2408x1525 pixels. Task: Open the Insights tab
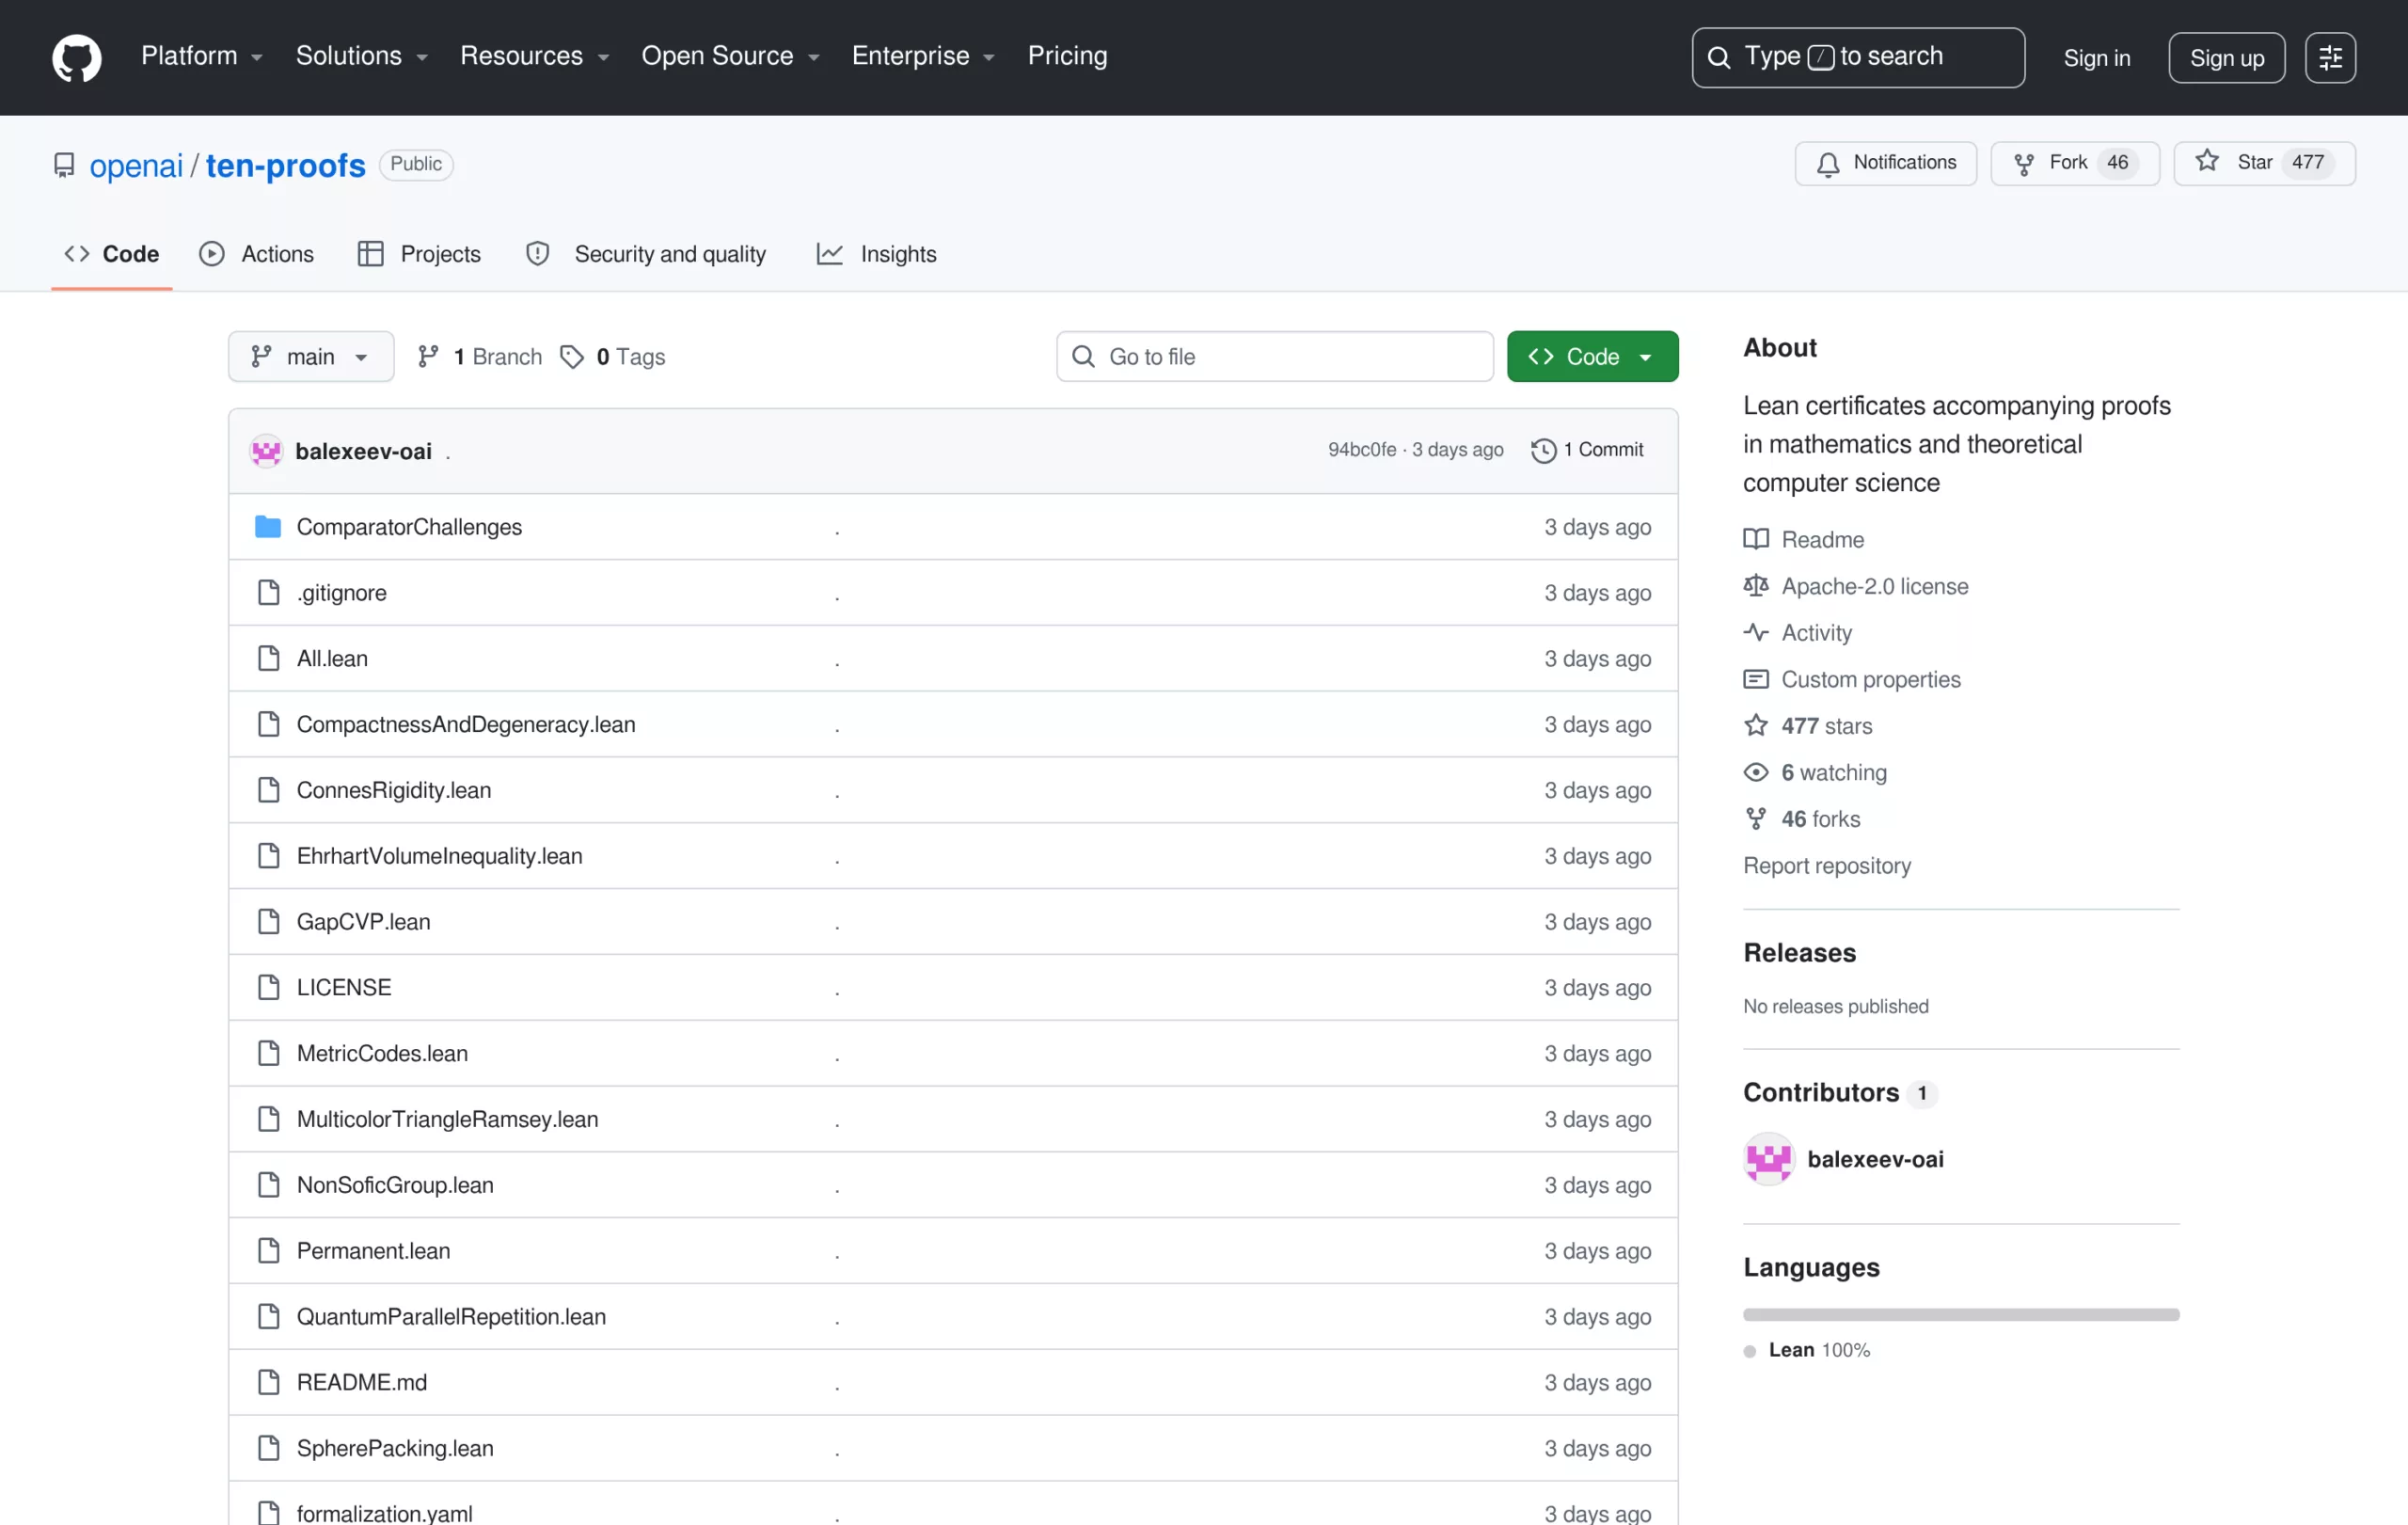tap(877, 254)
